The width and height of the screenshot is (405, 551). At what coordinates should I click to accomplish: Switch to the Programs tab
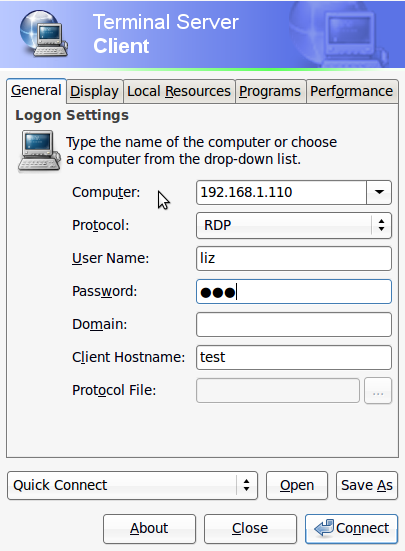pyautogui.click(x=270, y=91)
